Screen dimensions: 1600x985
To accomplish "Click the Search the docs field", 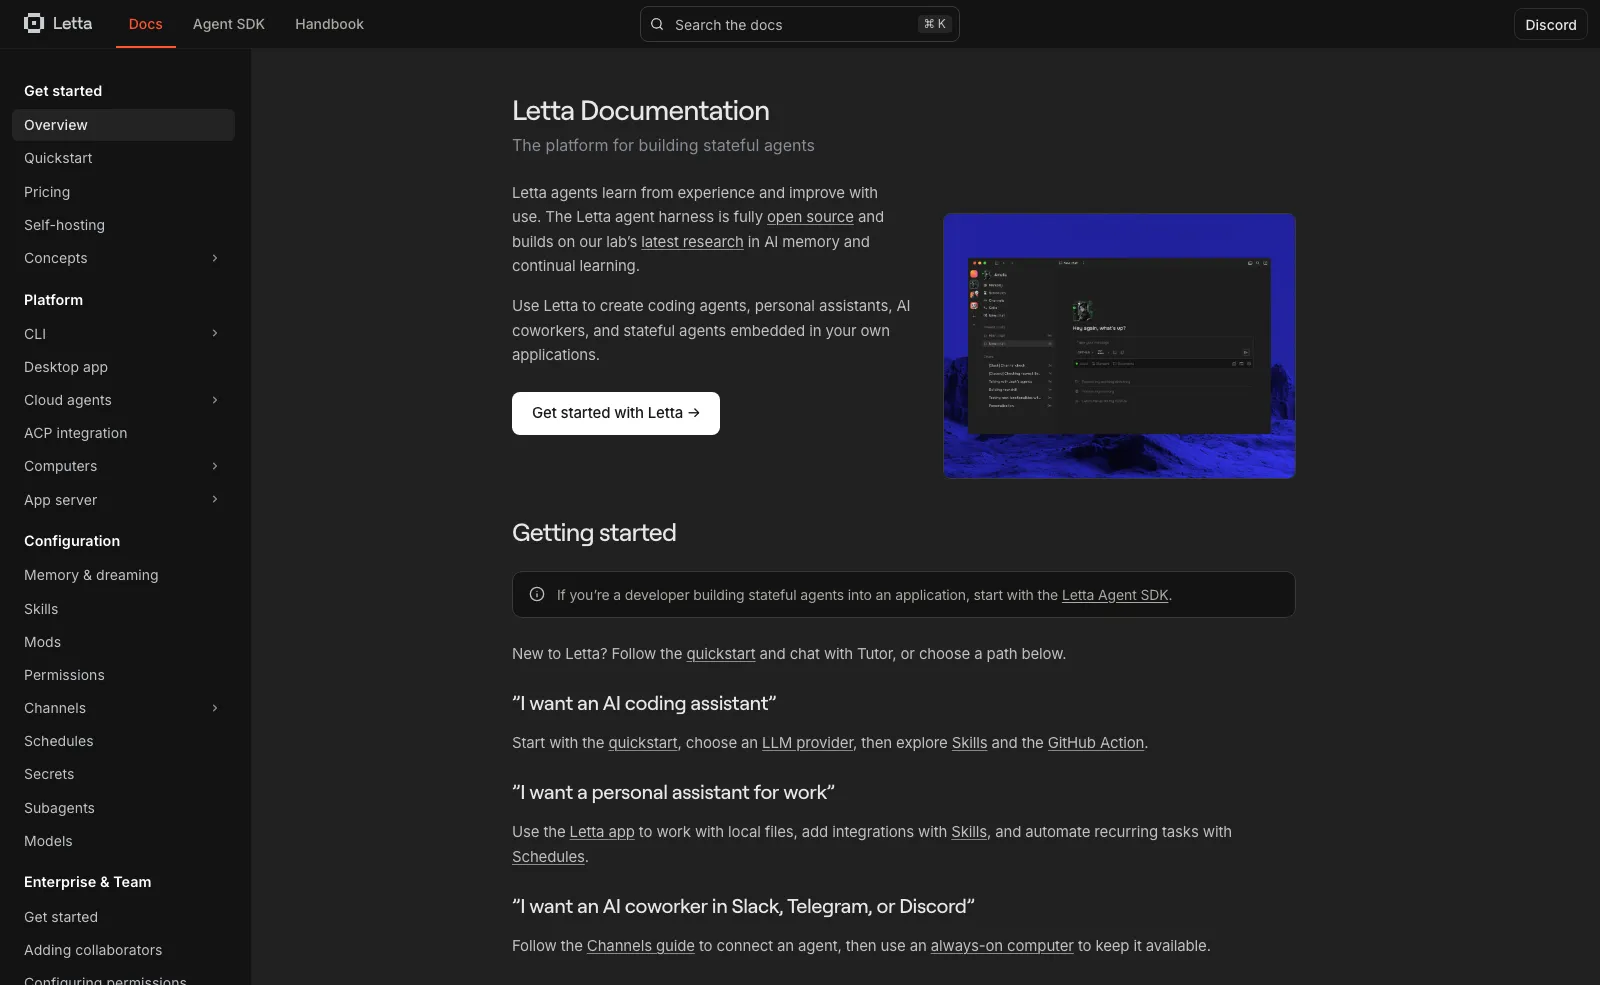I will 800,24.
